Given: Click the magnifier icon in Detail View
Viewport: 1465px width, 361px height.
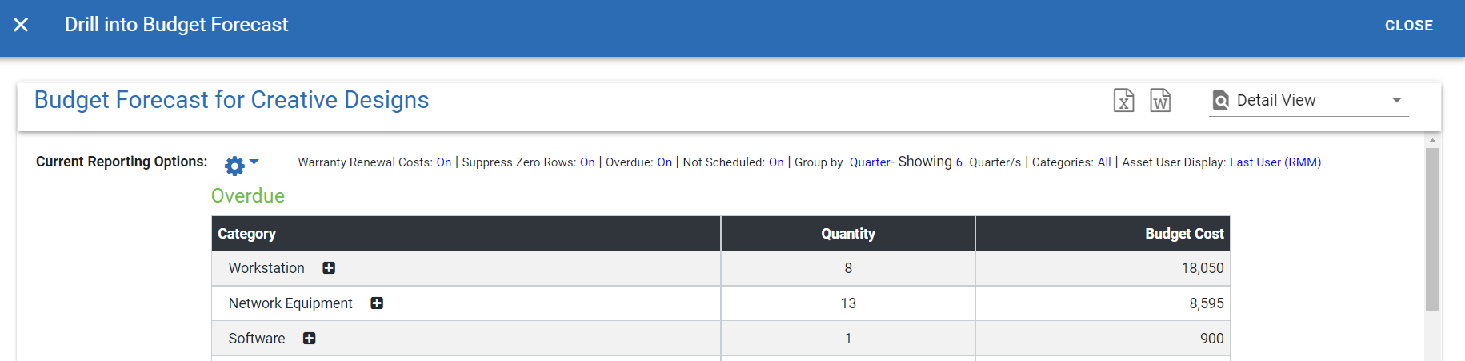Looking at the screenshot, I should [1220, 101].
